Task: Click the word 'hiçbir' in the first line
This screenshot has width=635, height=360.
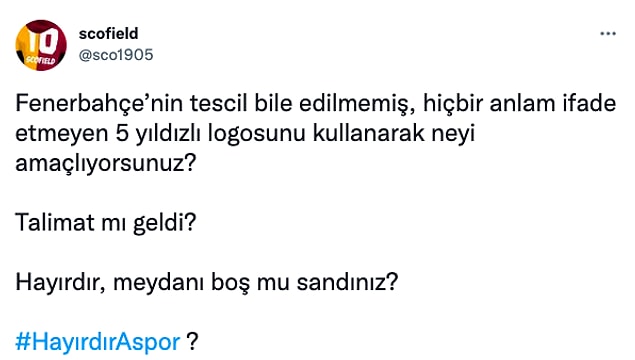Action: click(x=453, y=103)
